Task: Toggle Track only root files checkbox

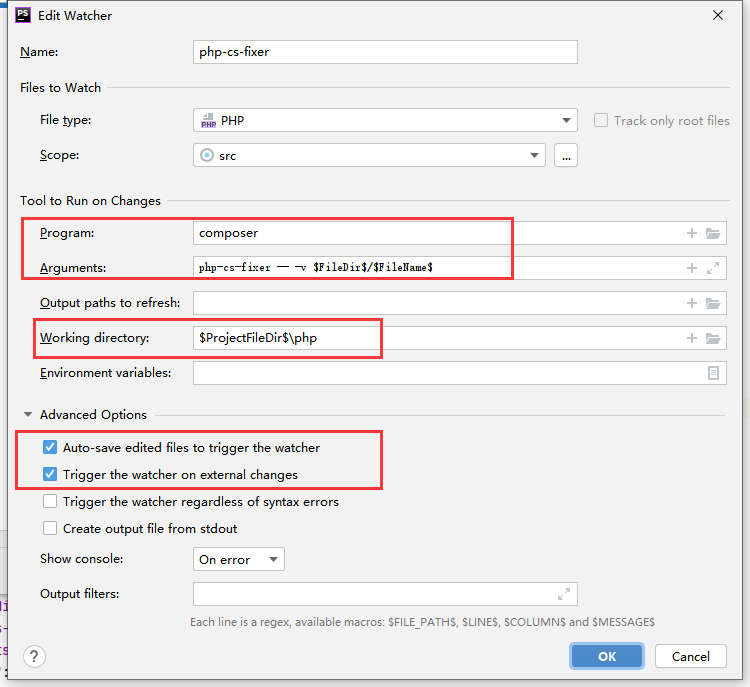Action: click(x=601, y=120)
